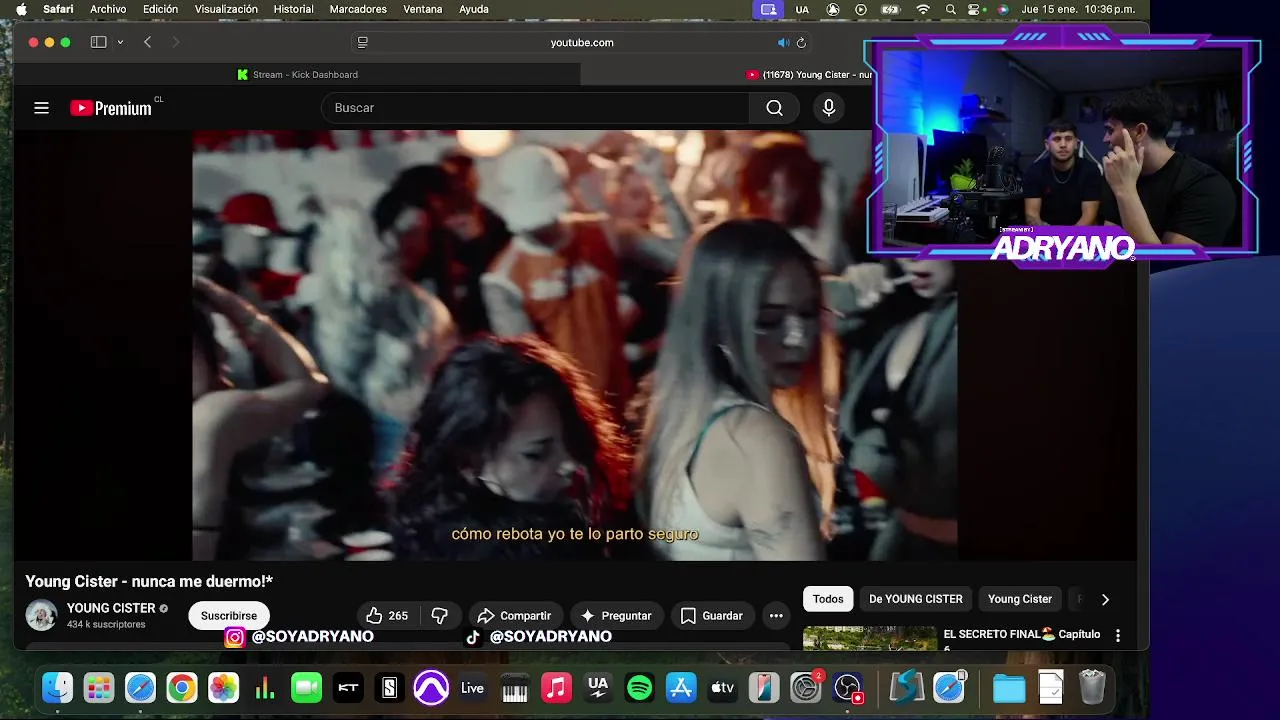Image resolution: width=1280 pixels, height=720 pixels.
Task: Open the piano keyboard app in the Dock
Action: point(515,688)
